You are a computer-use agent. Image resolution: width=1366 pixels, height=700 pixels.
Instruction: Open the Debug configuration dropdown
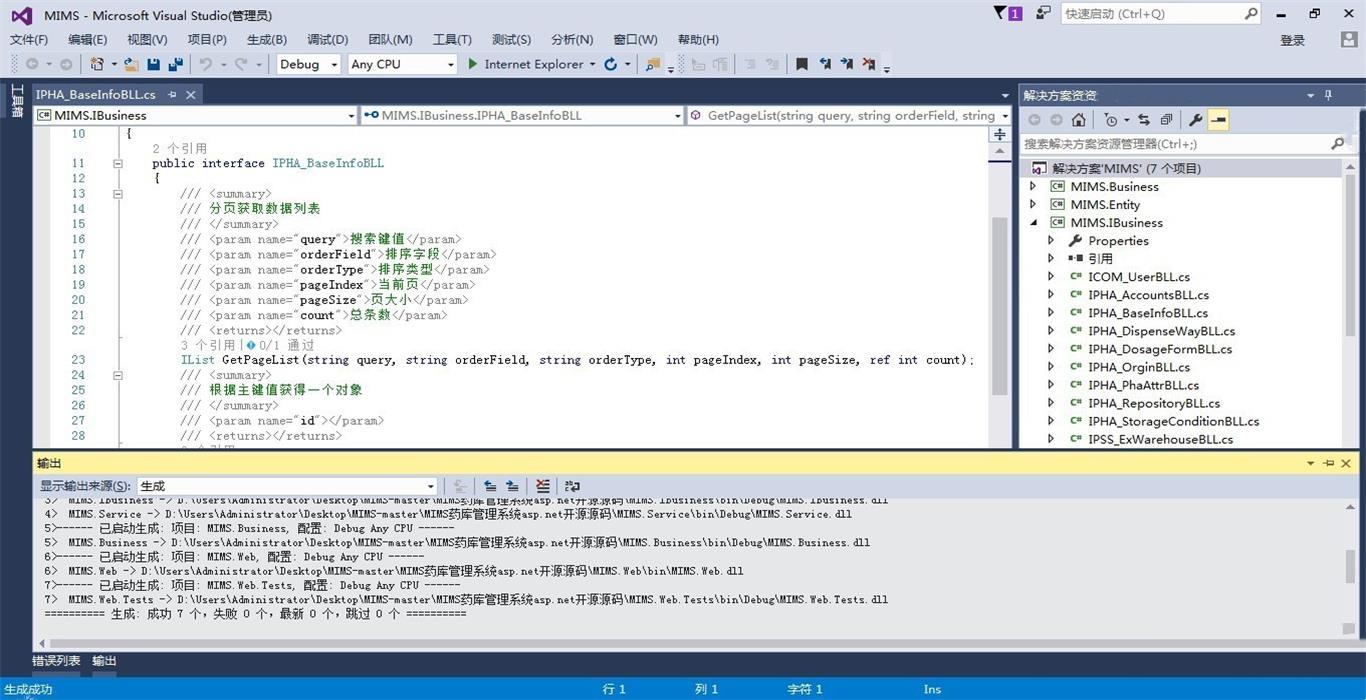[x=309, y=64]
